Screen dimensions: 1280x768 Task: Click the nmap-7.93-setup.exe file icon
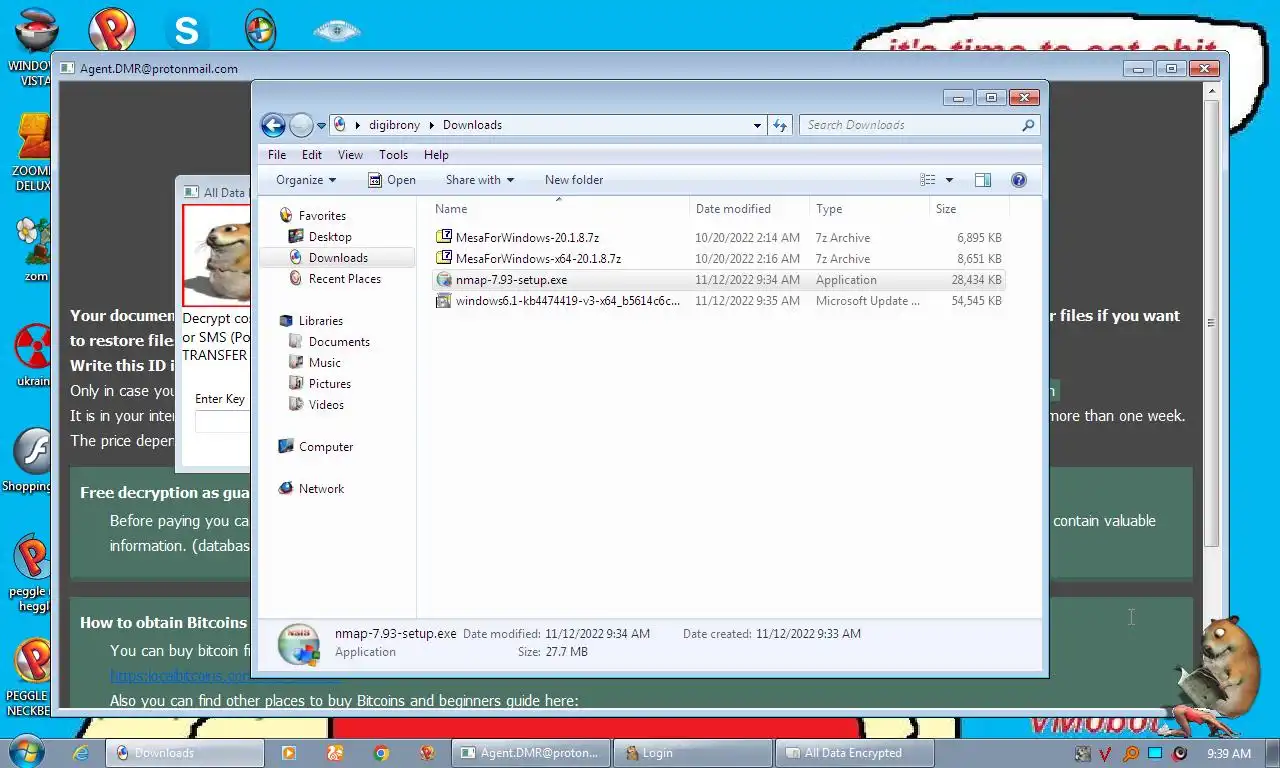pyautogui.click(x=444, y=280)
